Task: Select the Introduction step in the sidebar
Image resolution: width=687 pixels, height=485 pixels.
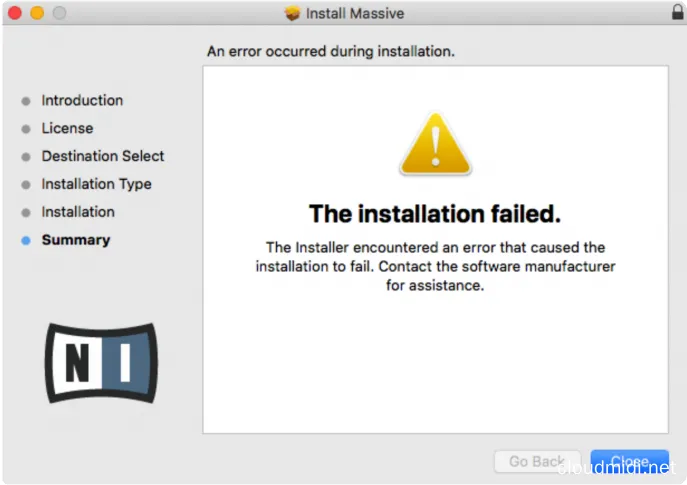Action: (82, 100)
